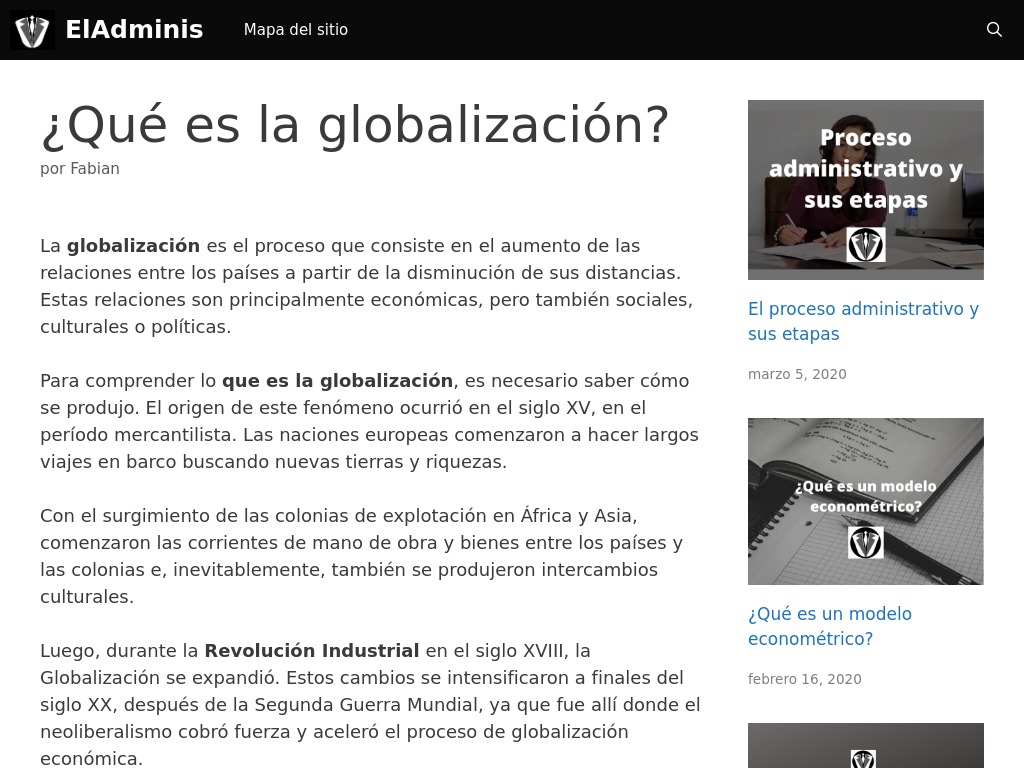Viewport: 1024px width, 768px height.
Task: Click the logo watermark on the modelo econométrico image
Action: tap(865, 544)
